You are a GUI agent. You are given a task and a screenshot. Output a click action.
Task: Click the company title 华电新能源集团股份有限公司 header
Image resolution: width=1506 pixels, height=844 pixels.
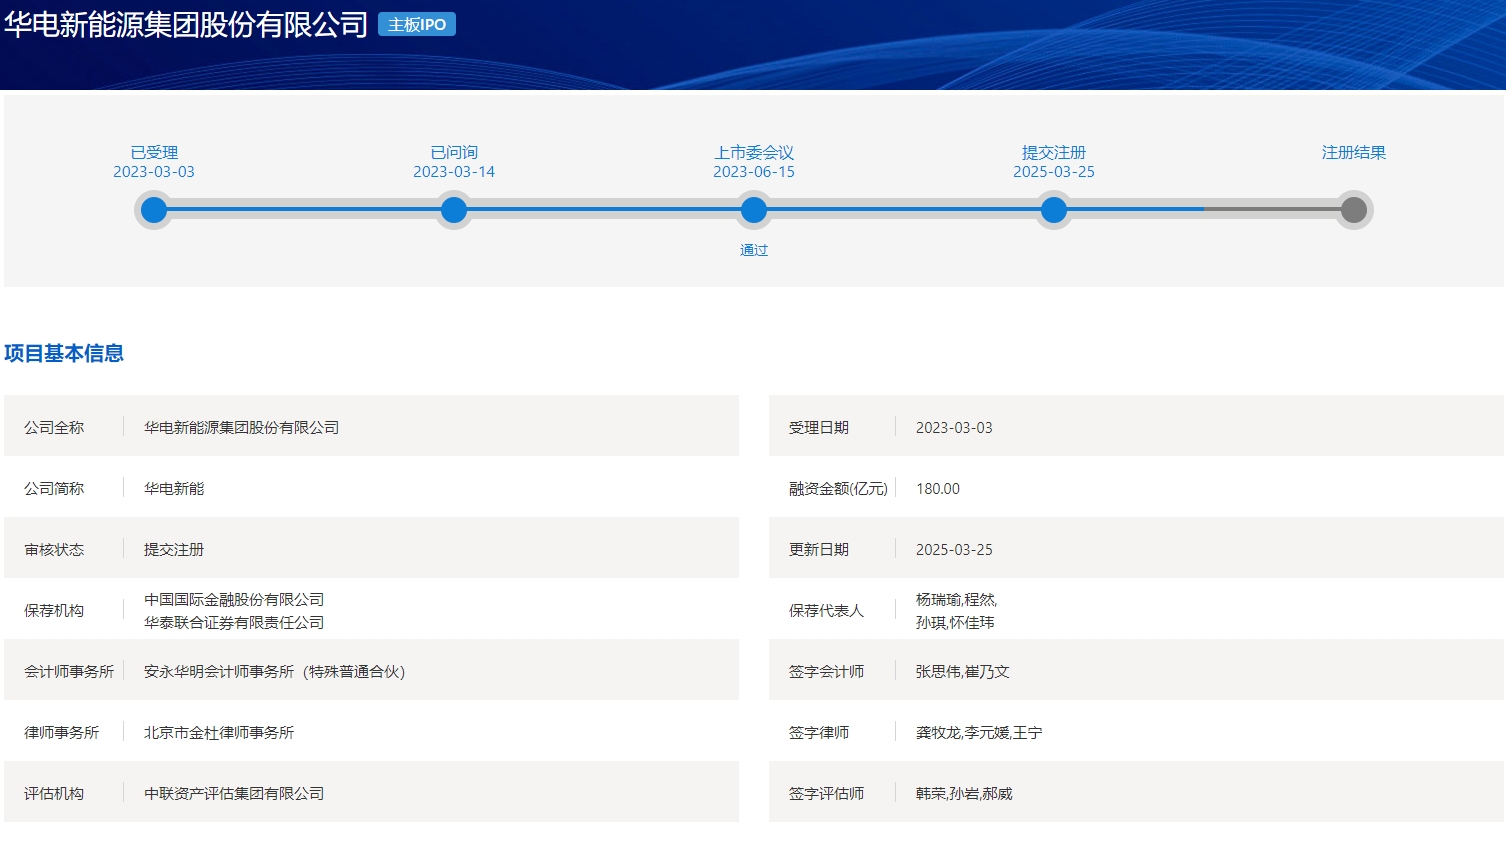[186, 25]
